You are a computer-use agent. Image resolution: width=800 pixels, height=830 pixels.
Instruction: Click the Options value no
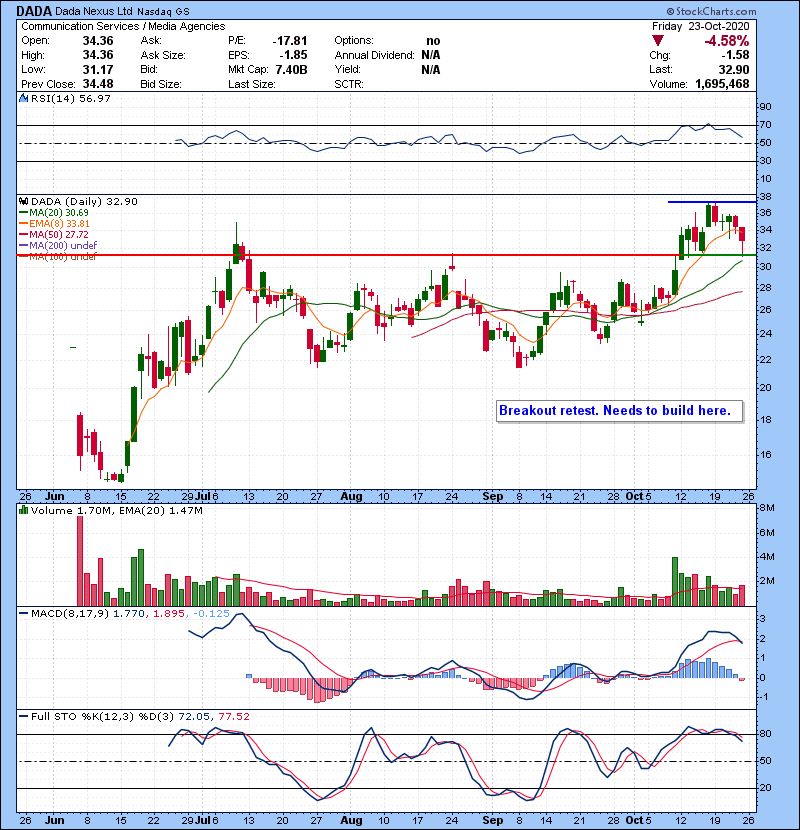click(433, 41)
